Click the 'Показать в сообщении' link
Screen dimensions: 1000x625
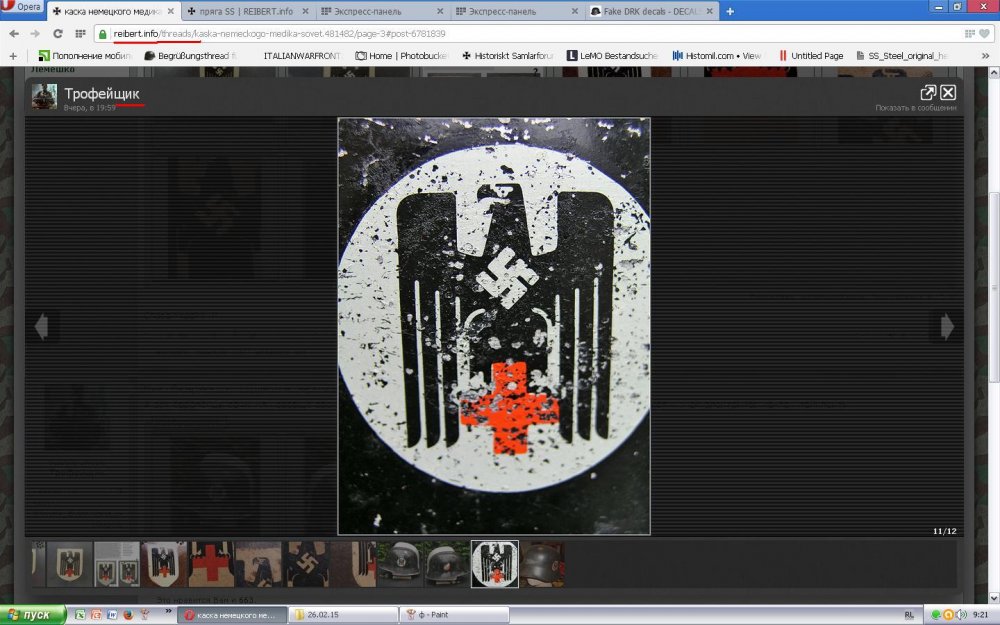tap(915, 108)
